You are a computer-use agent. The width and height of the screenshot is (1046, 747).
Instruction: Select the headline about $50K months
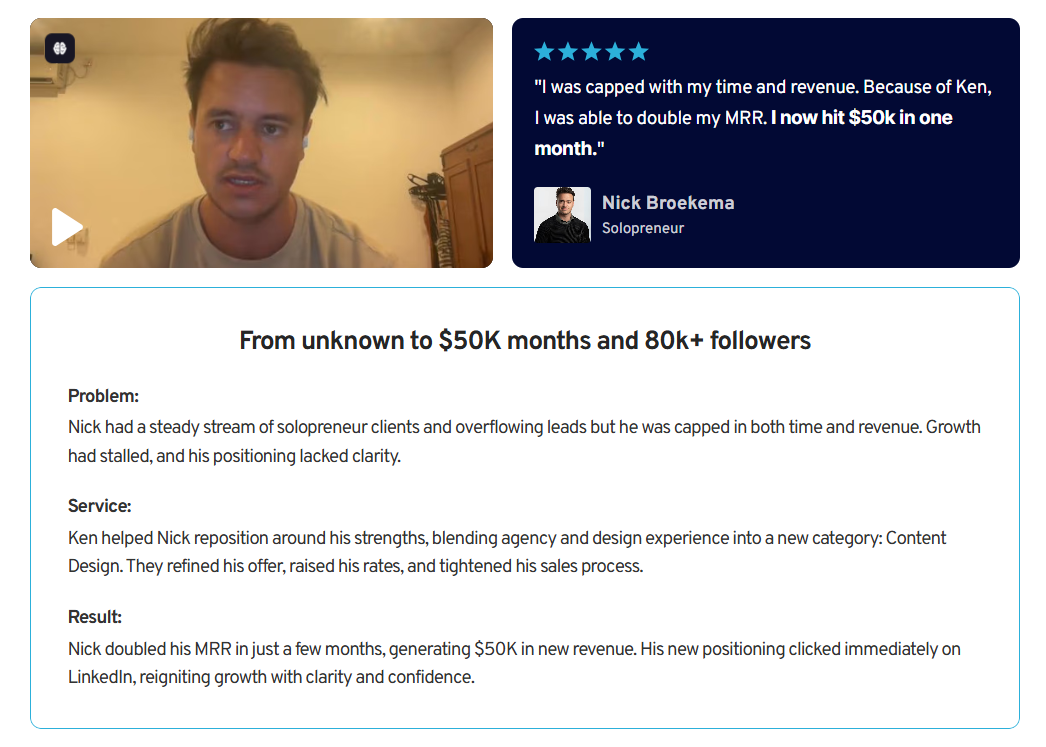[523, 340]
